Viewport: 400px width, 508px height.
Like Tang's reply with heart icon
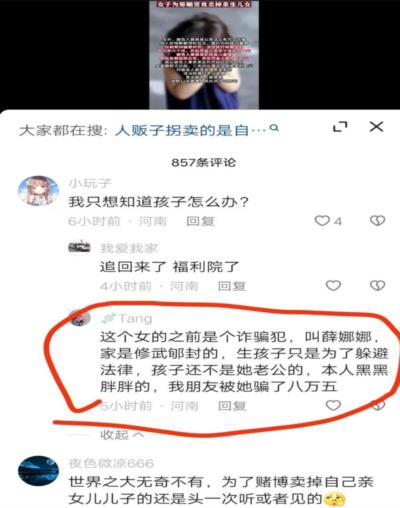[333, 405]
